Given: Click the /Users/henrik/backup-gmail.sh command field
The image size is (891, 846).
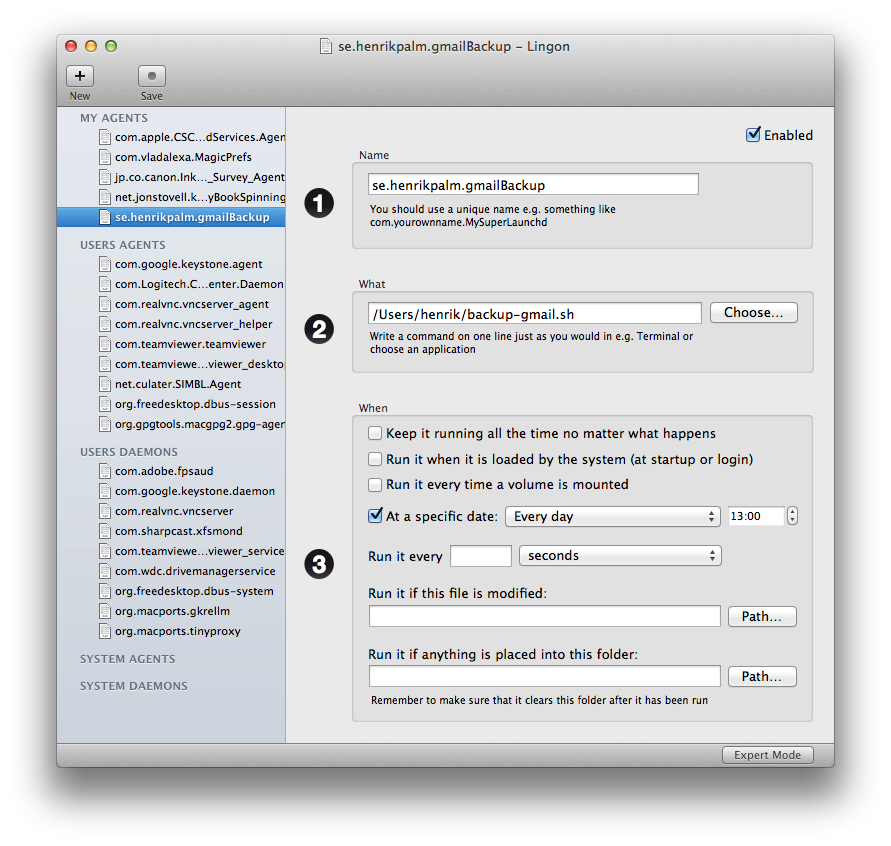Looking at the screenshot, I should (535, 314).
